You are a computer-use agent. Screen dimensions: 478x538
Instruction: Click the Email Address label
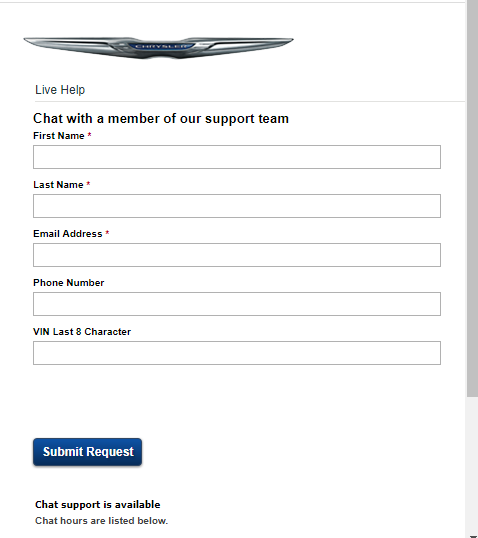tap(68, 234)
